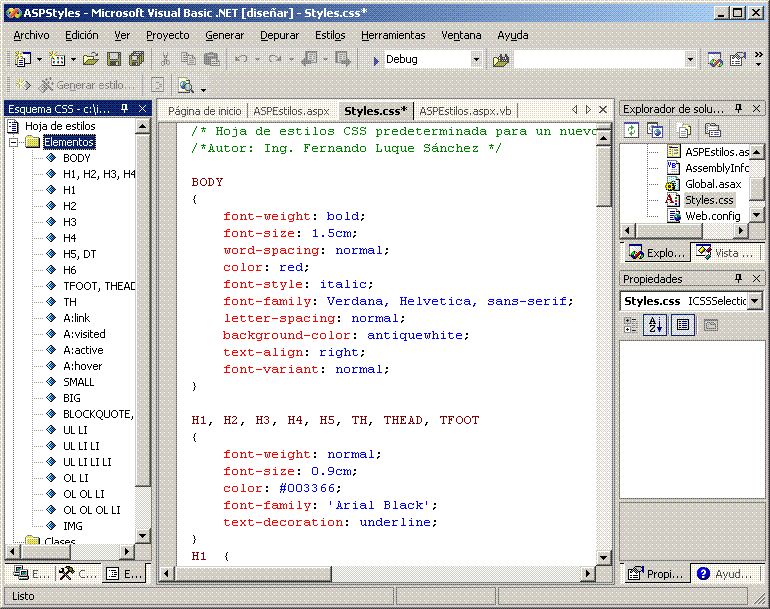770x609 pixels.
Task: Select Web.config in solution explorer
Action: point(713,216)
